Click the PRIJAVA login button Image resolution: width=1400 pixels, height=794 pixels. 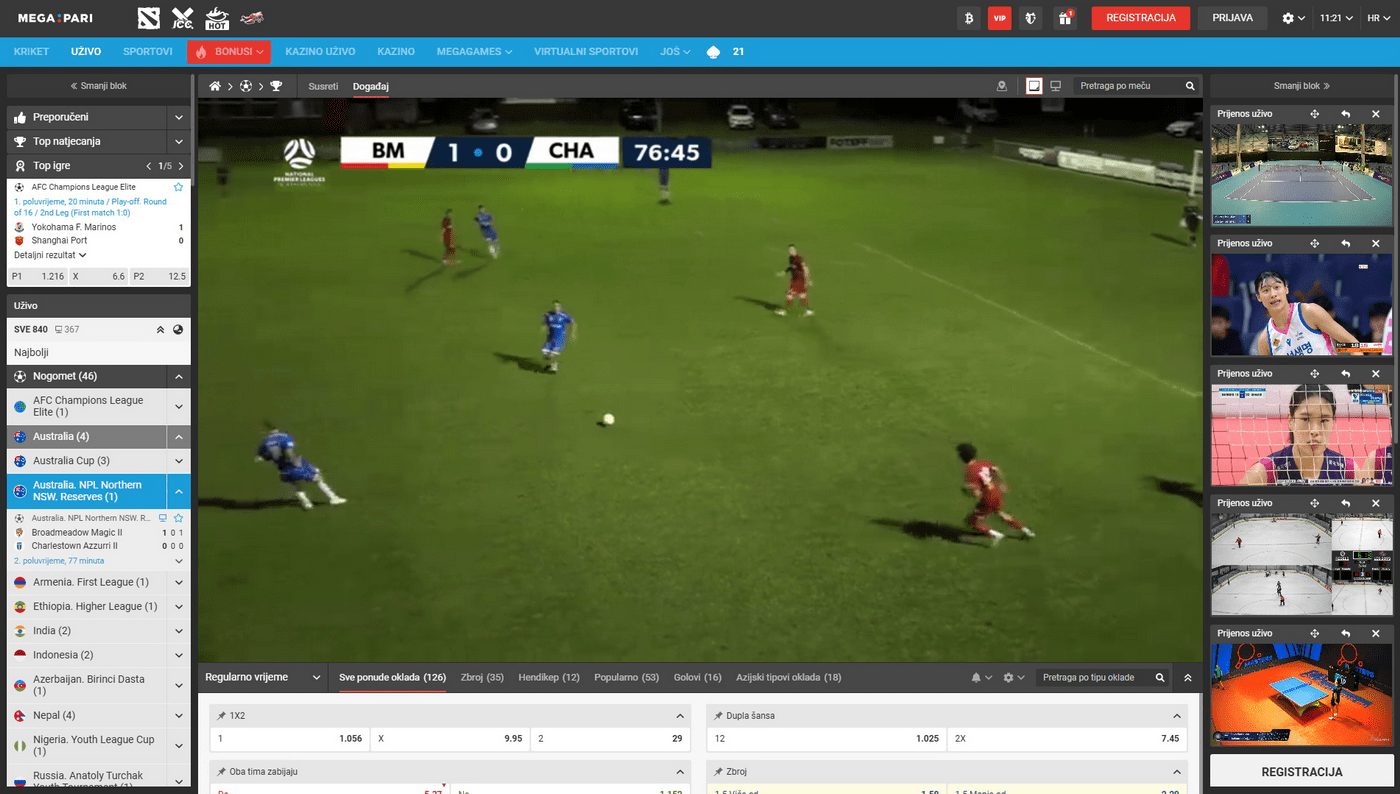pos(1232,18)
